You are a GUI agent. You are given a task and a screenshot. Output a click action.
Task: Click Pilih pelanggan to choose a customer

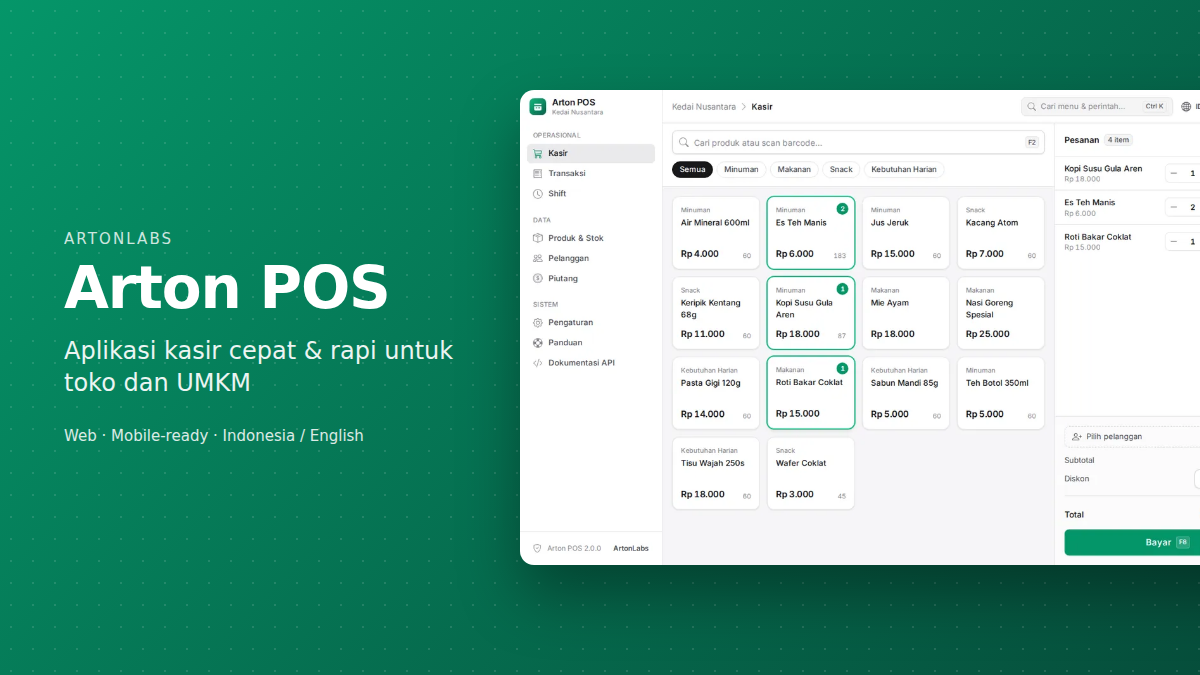pos(1132,436)
